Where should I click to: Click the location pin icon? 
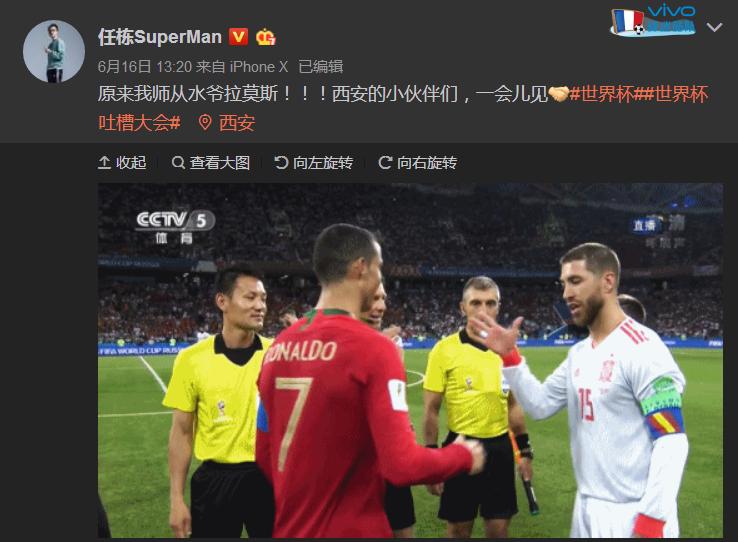pyautogui.click(x=205, y=123)
